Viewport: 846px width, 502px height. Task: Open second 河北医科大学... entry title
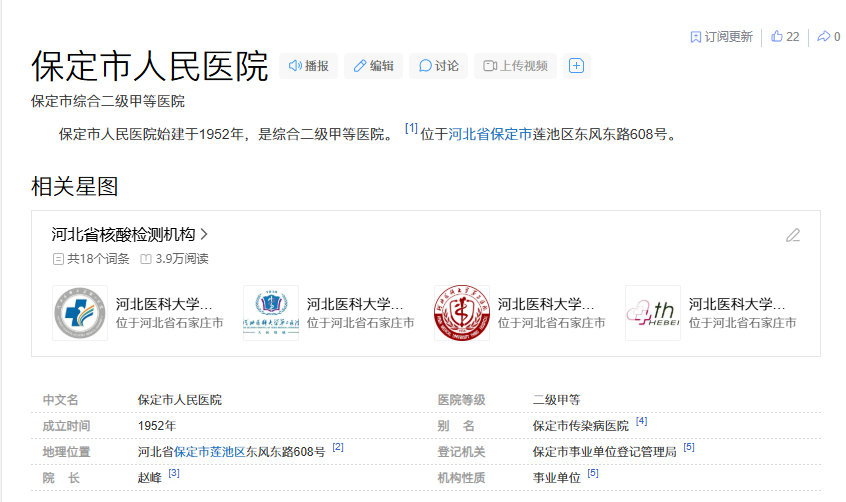pos(355,304)
